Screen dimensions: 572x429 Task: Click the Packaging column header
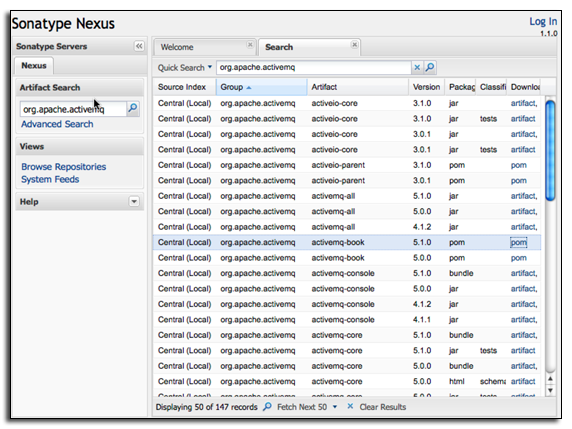461,87
